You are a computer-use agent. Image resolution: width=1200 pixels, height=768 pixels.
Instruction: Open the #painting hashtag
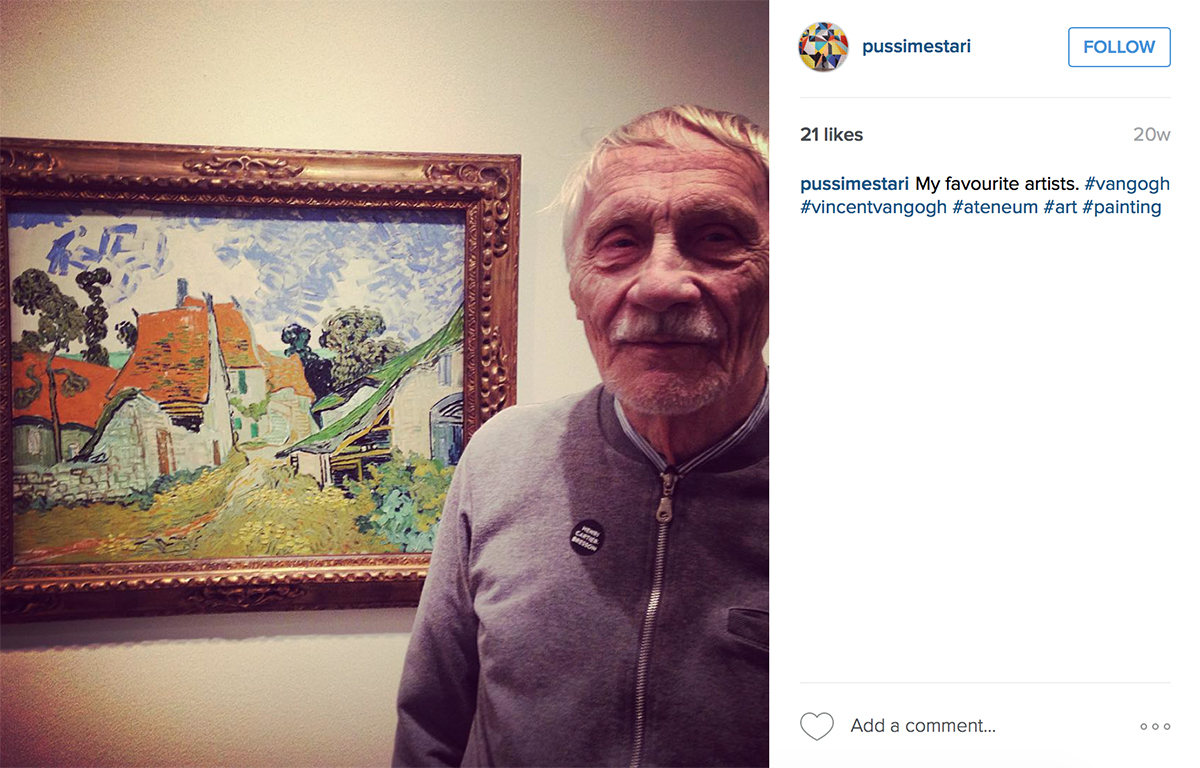[1122, 208]
